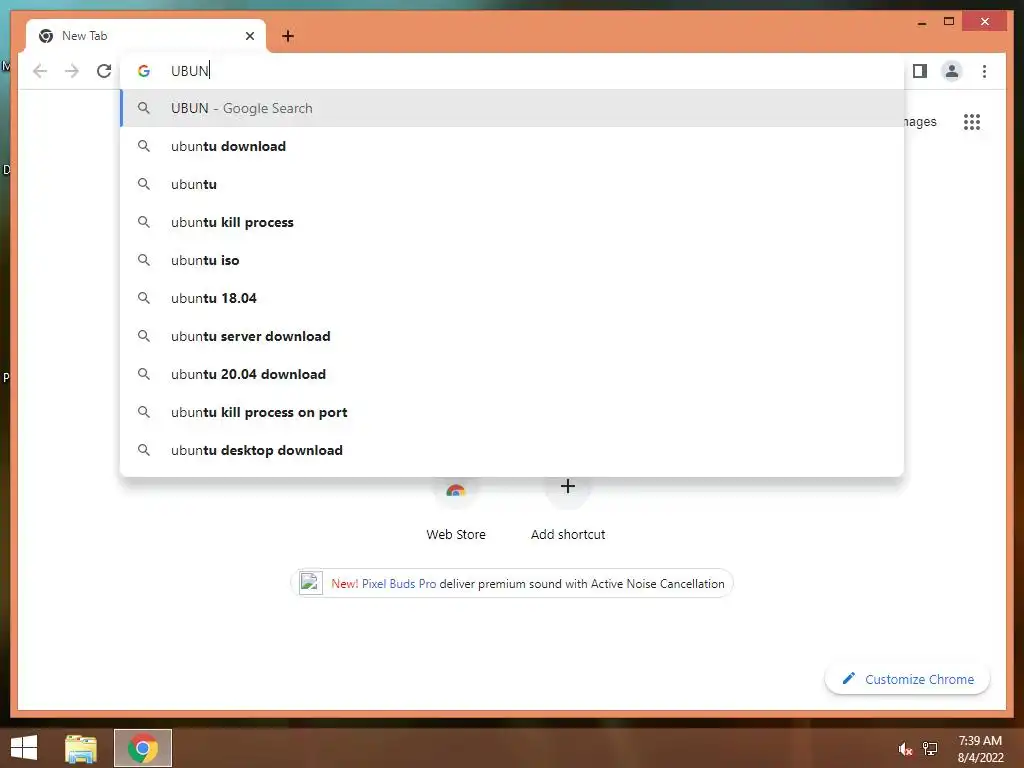Select 'ubuntu download' suggestion

(x=512, y=146)
